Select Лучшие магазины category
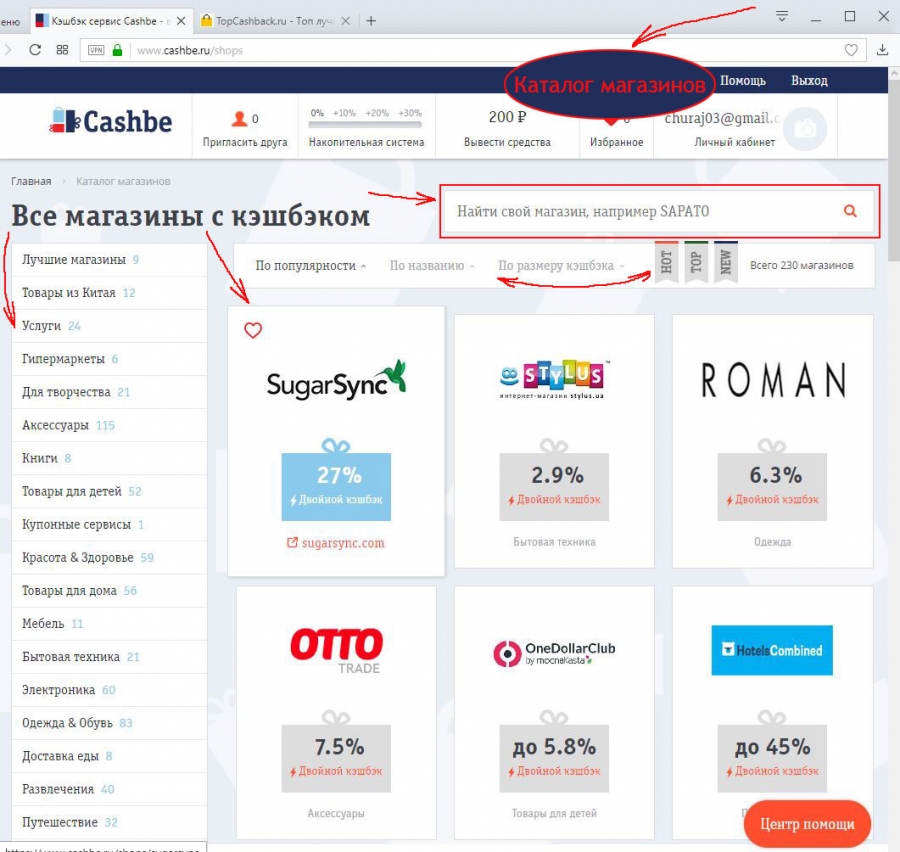Screen dimensions: 900x852 coord(109,260)
